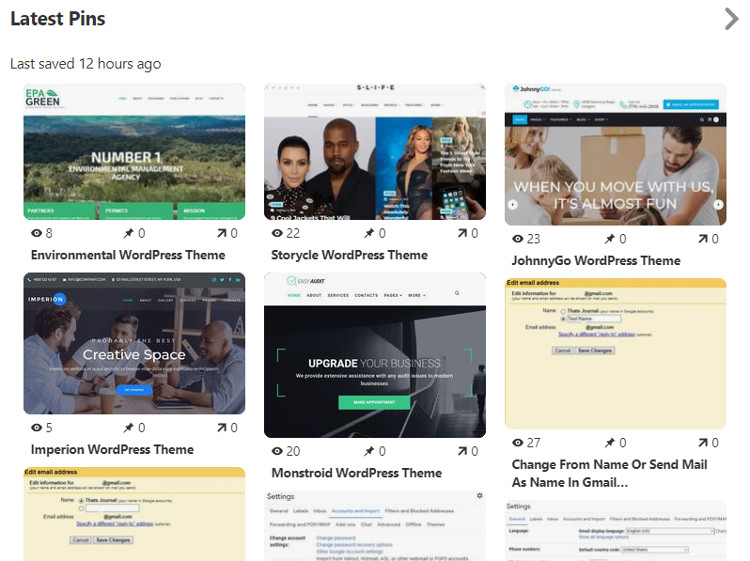Click the Storycle WordPress Theme title
750x561 pixels.
click(350, 255)
